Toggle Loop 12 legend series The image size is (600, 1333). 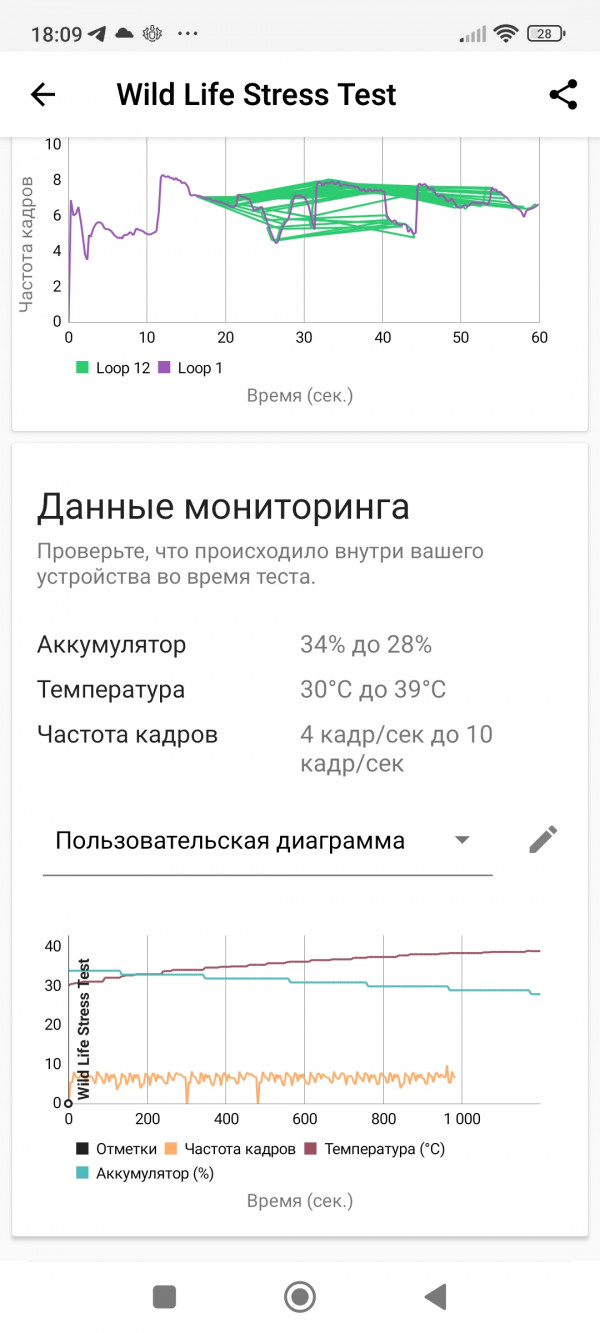pos(112,368)
